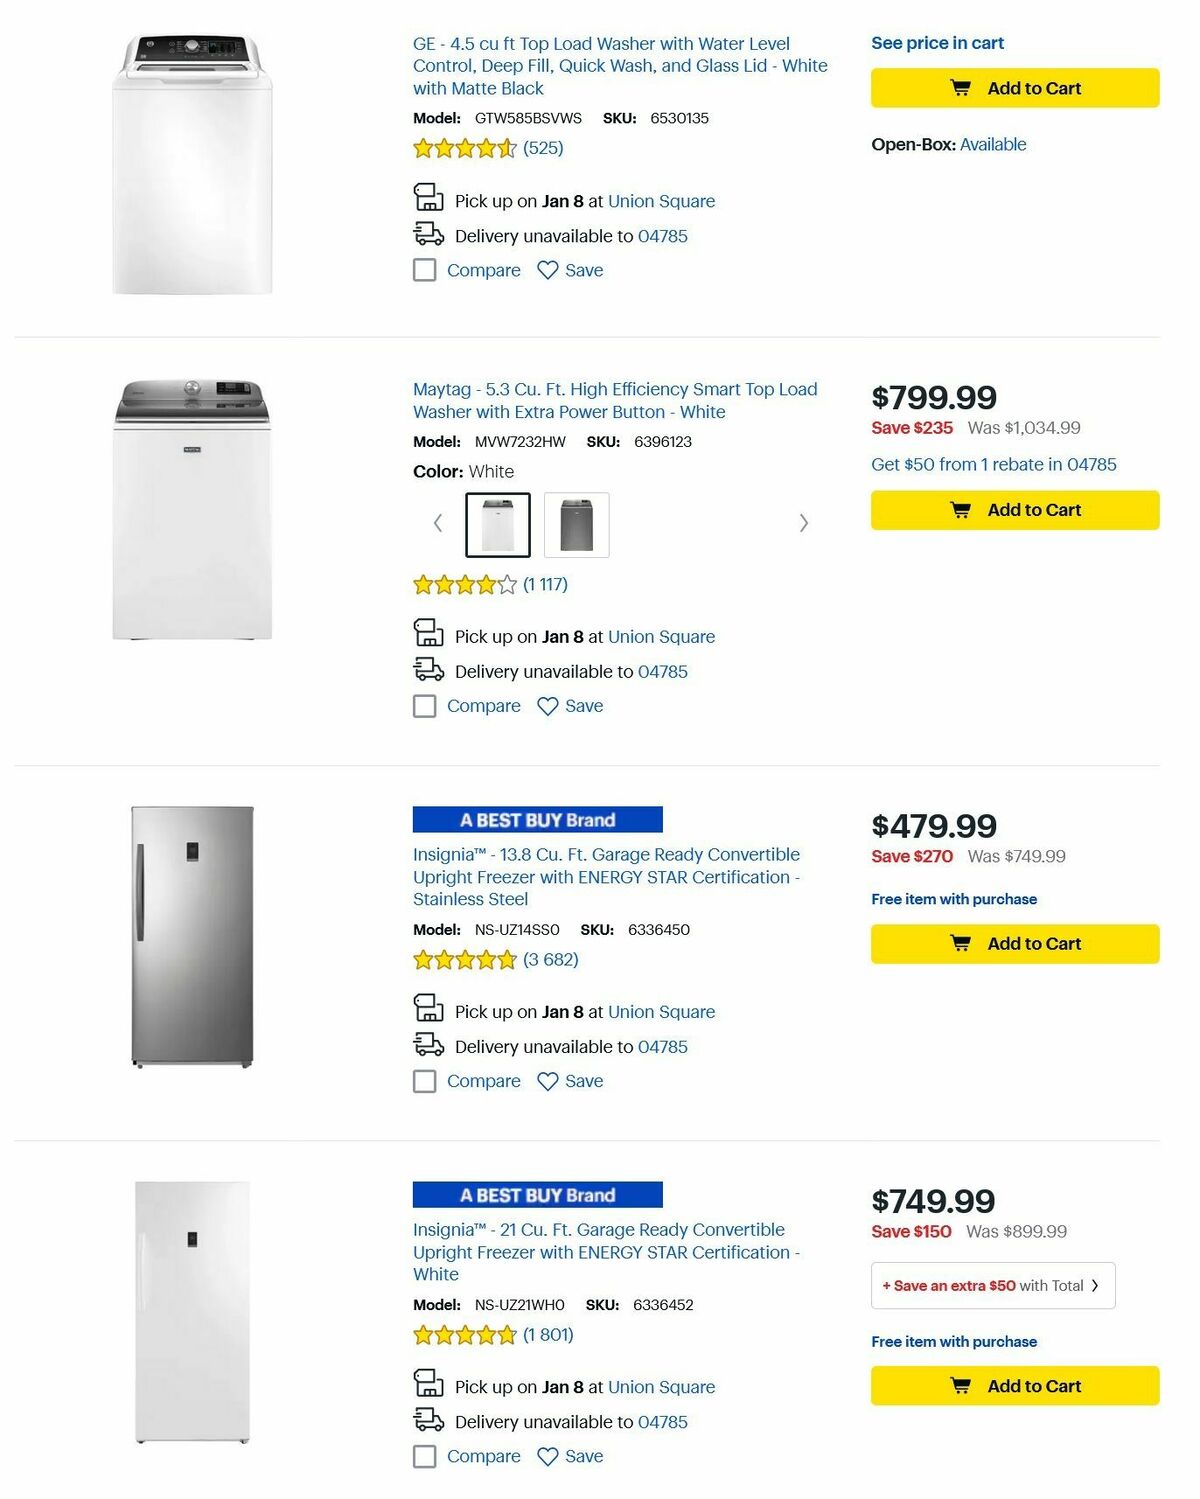The height and width of the screenshot is (1499, 1200).
Task: Save the Maytag washer using the heart icon
Action: tap(546, 706)
